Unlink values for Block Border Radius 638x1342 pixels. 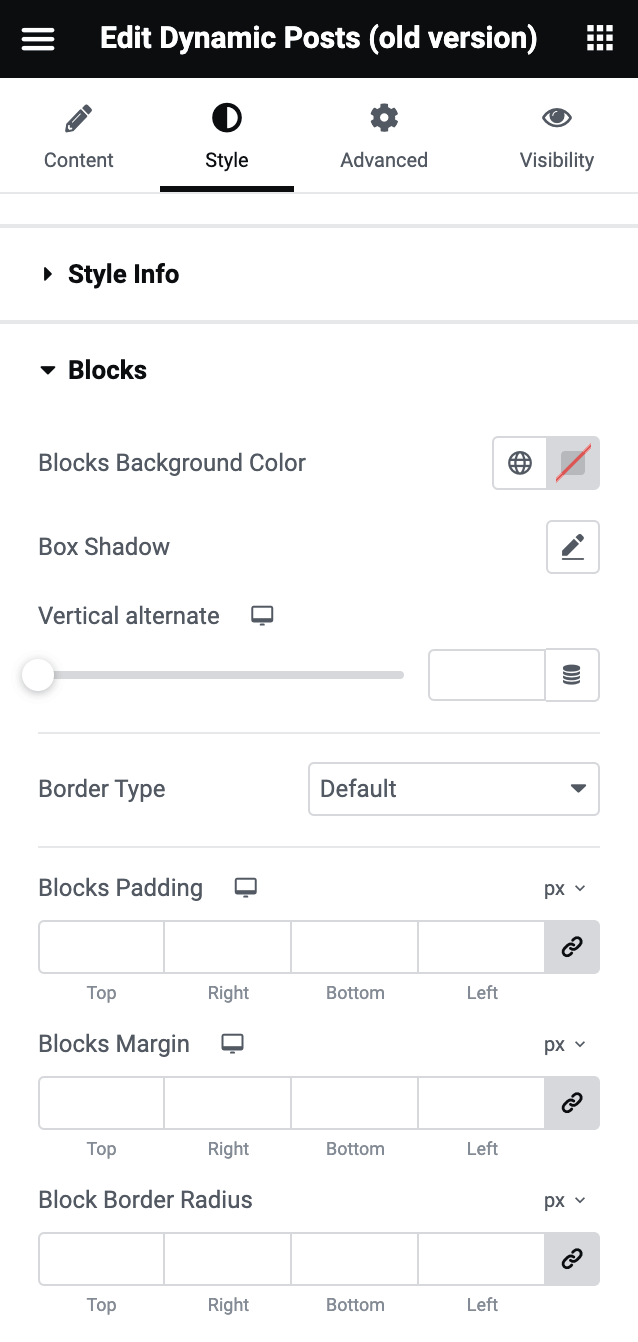572,1258
